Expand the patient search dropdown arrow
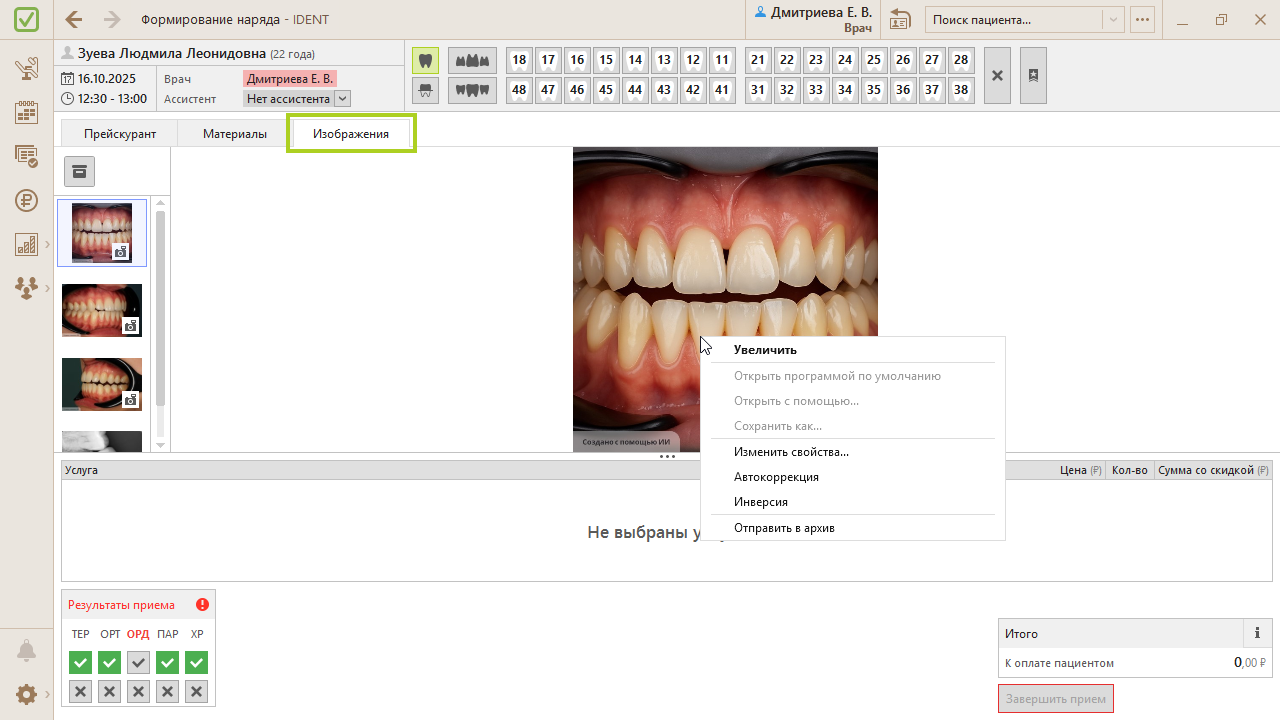Image resolution: width=1280 pixels, height=720 pixels. pyautogui.click(x=1113, y=19)
